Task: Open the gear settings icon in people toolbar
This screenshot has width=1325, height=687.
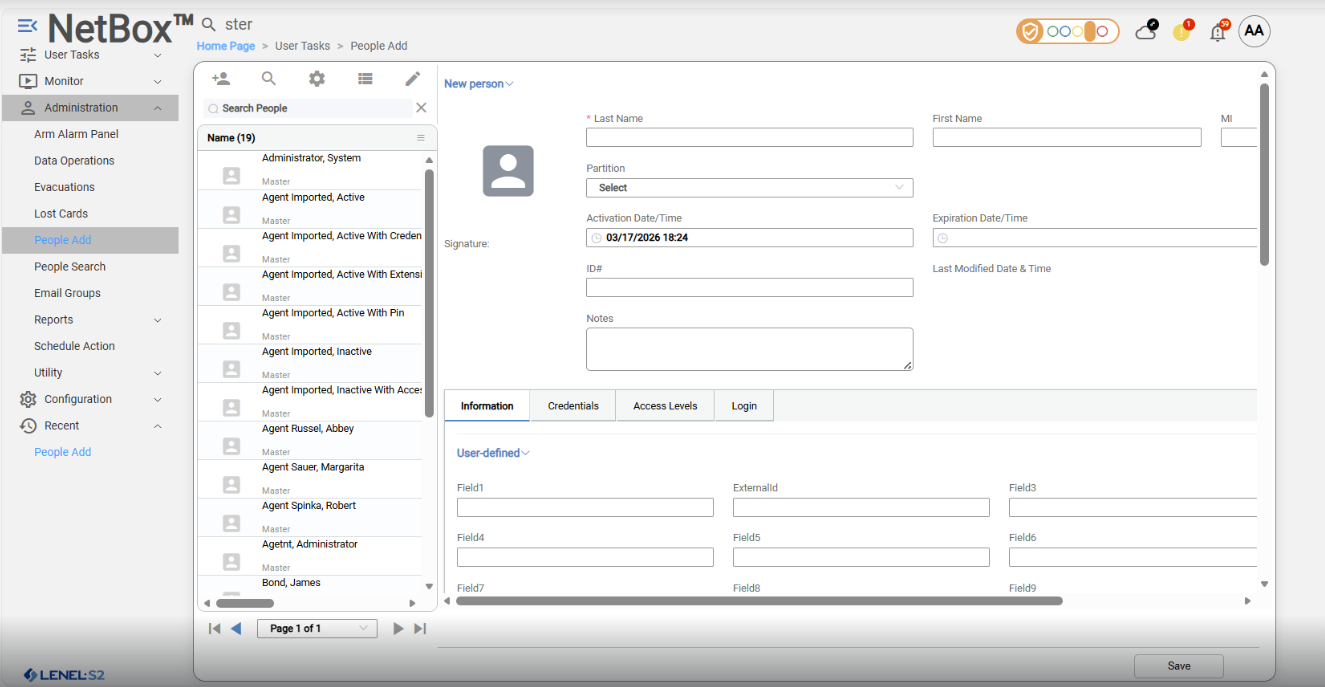Action: (317, 79)
